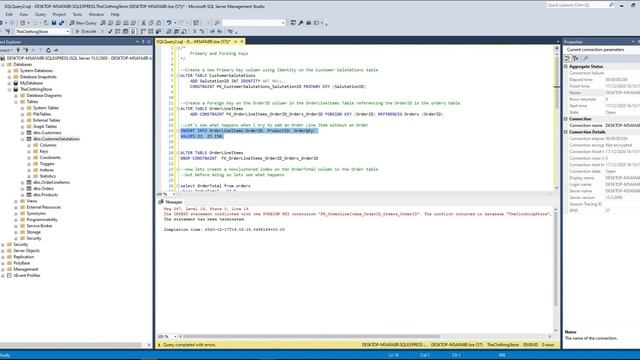Open the Help menu
Viewport: 640px width, 360px height.
[x=115, y=14]
